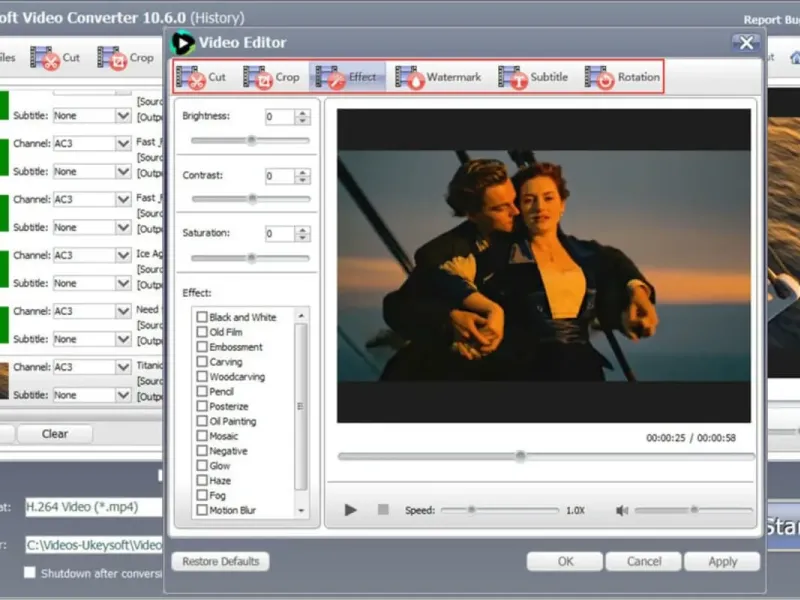Click the C:\Videos-Ukeysoft output folder field
Viewport: 800px width, 600px height.
94,545
